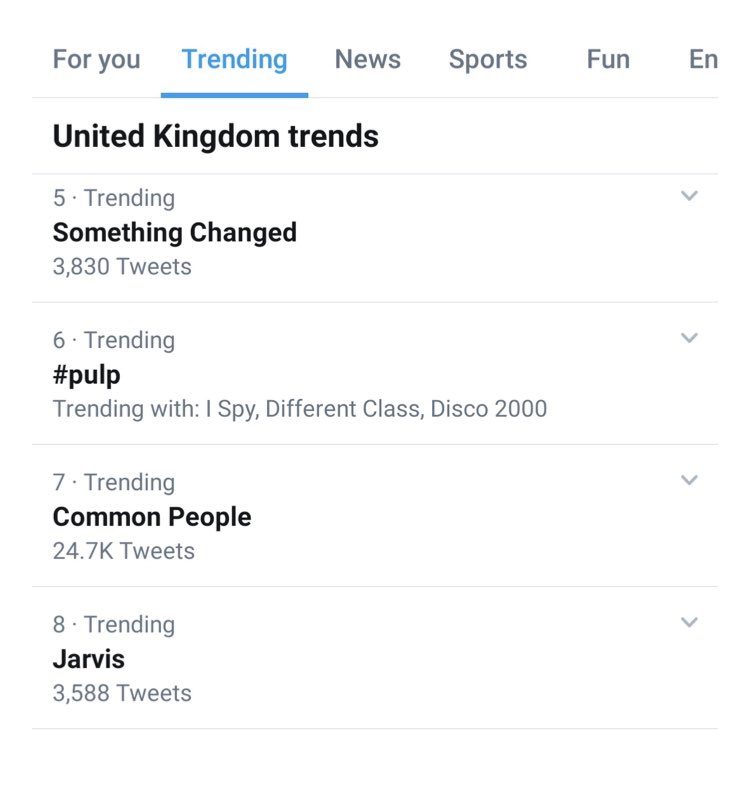Click the Trending with I Spy line
Viewport: 750px width, 807px height.
300,409
